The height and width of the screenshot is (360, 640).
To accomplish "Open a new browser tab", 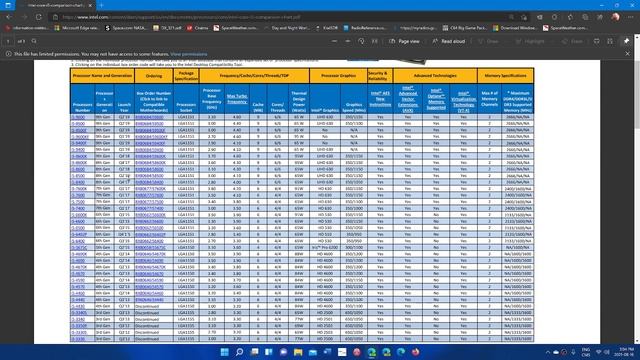I will tap(102, 6).
